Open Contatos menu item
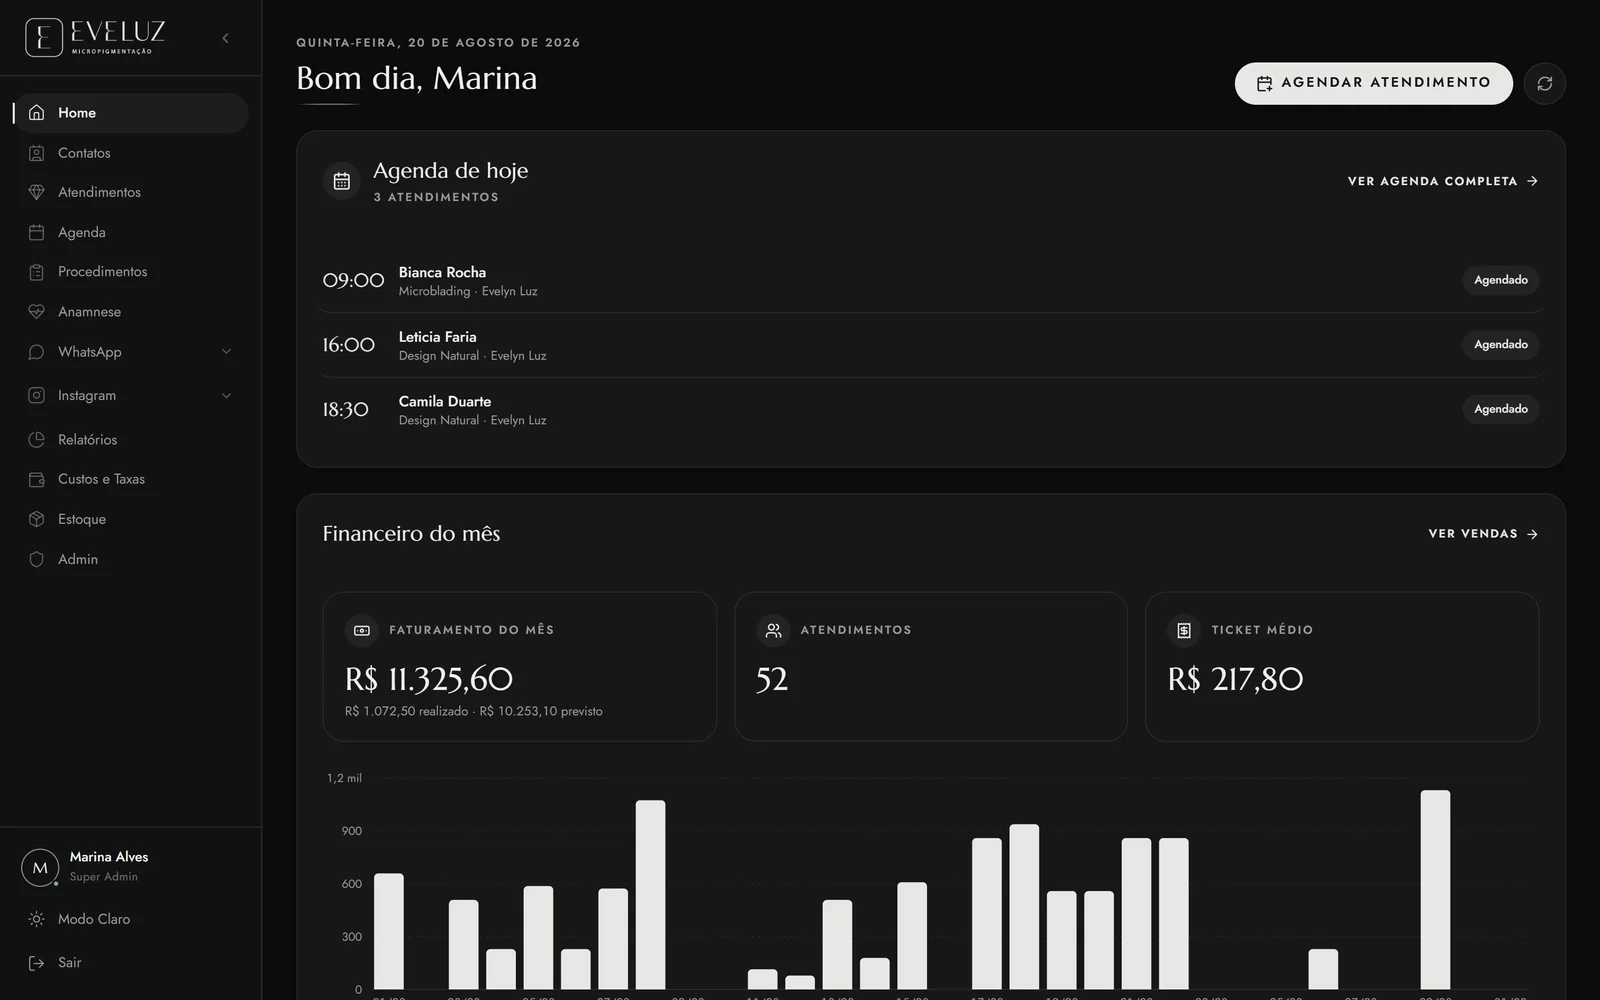Viewport: 1600px width, 1000px height. click(131, 153)
